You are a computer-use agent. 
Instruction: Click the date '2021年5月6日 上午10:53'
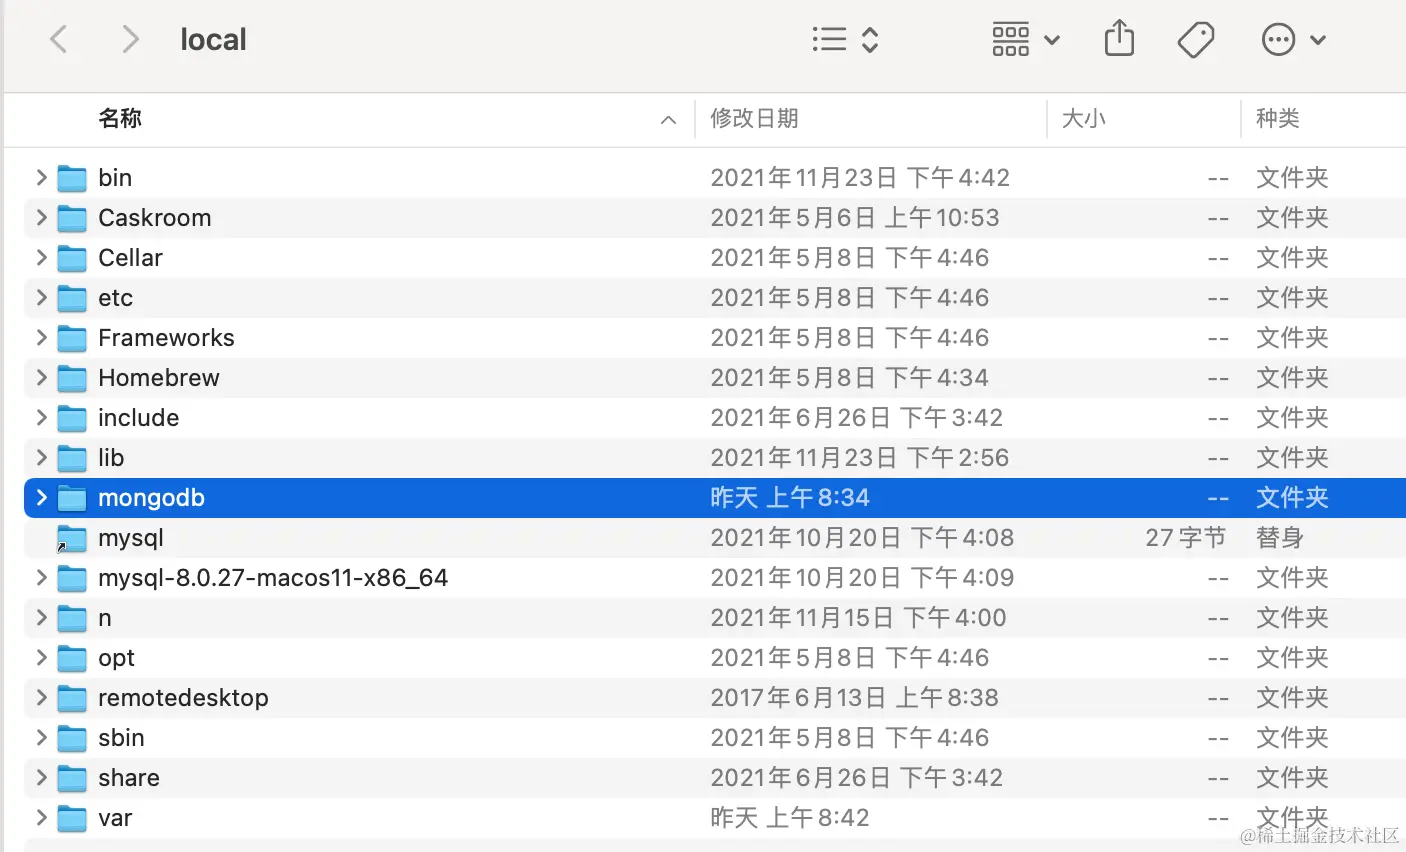click(855, 218)
